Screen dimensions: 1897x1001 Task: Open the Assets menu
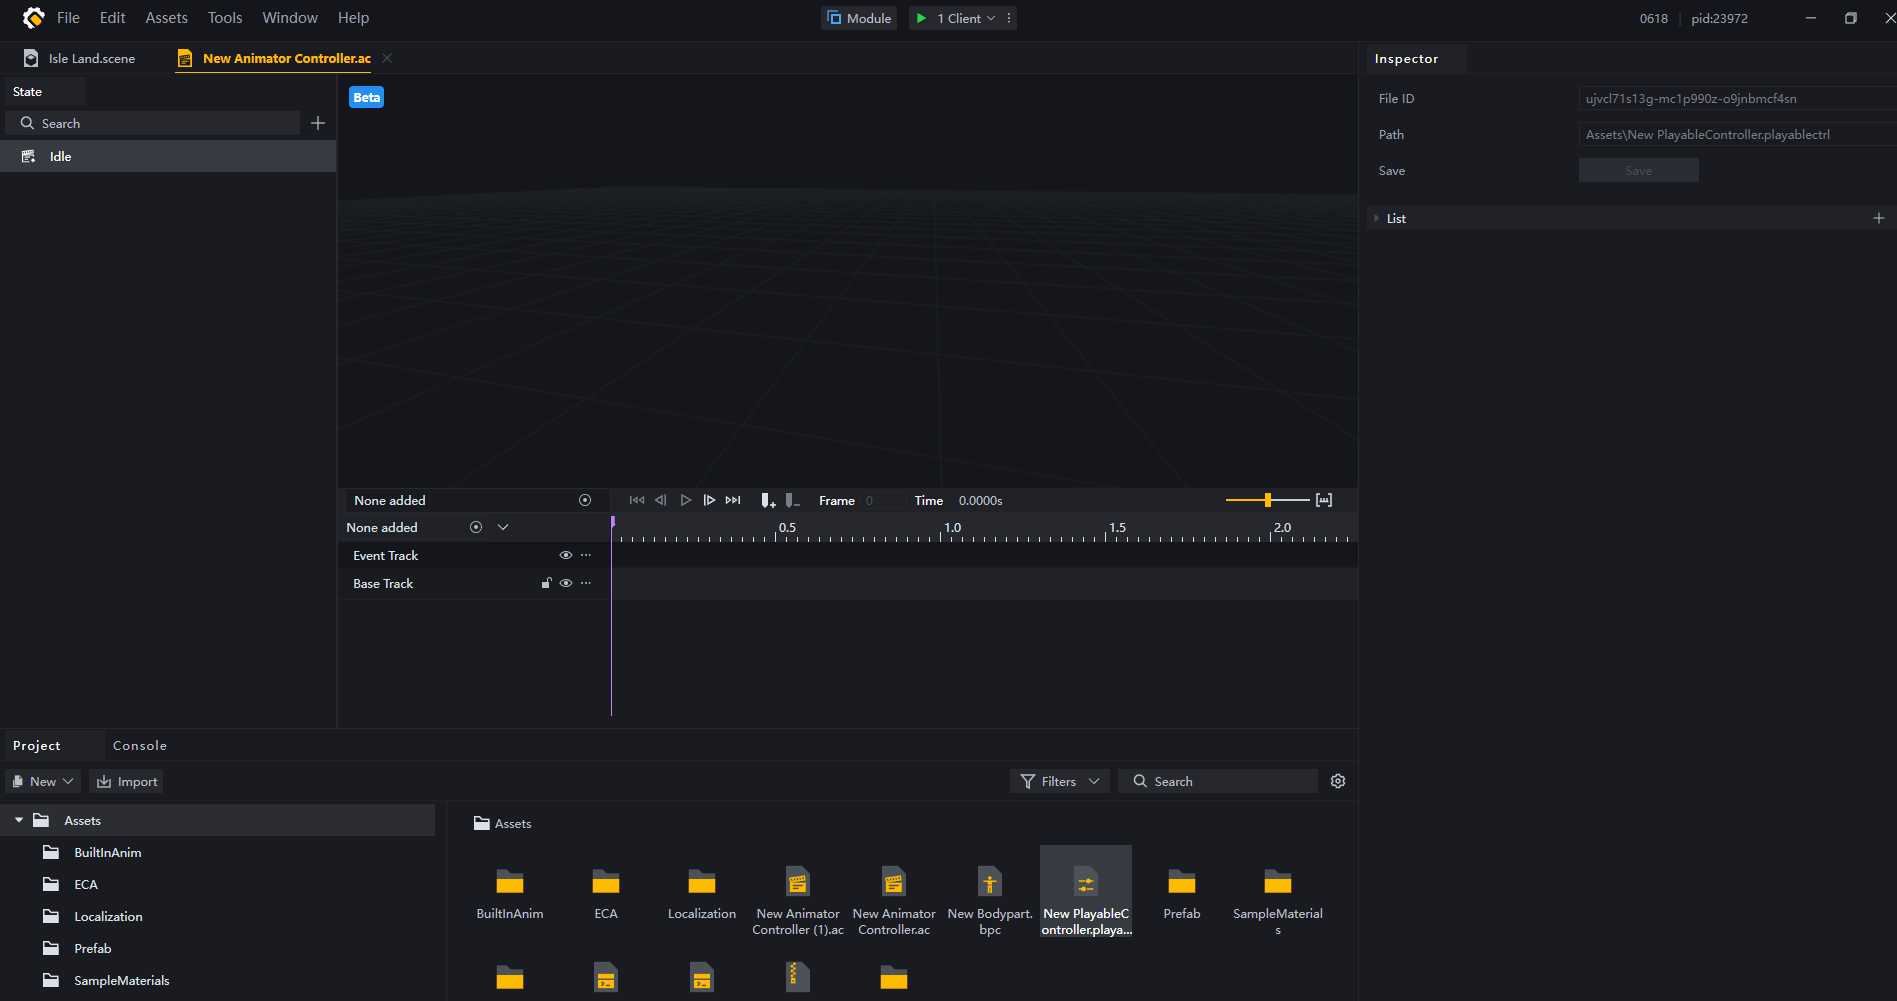(166, 18)
